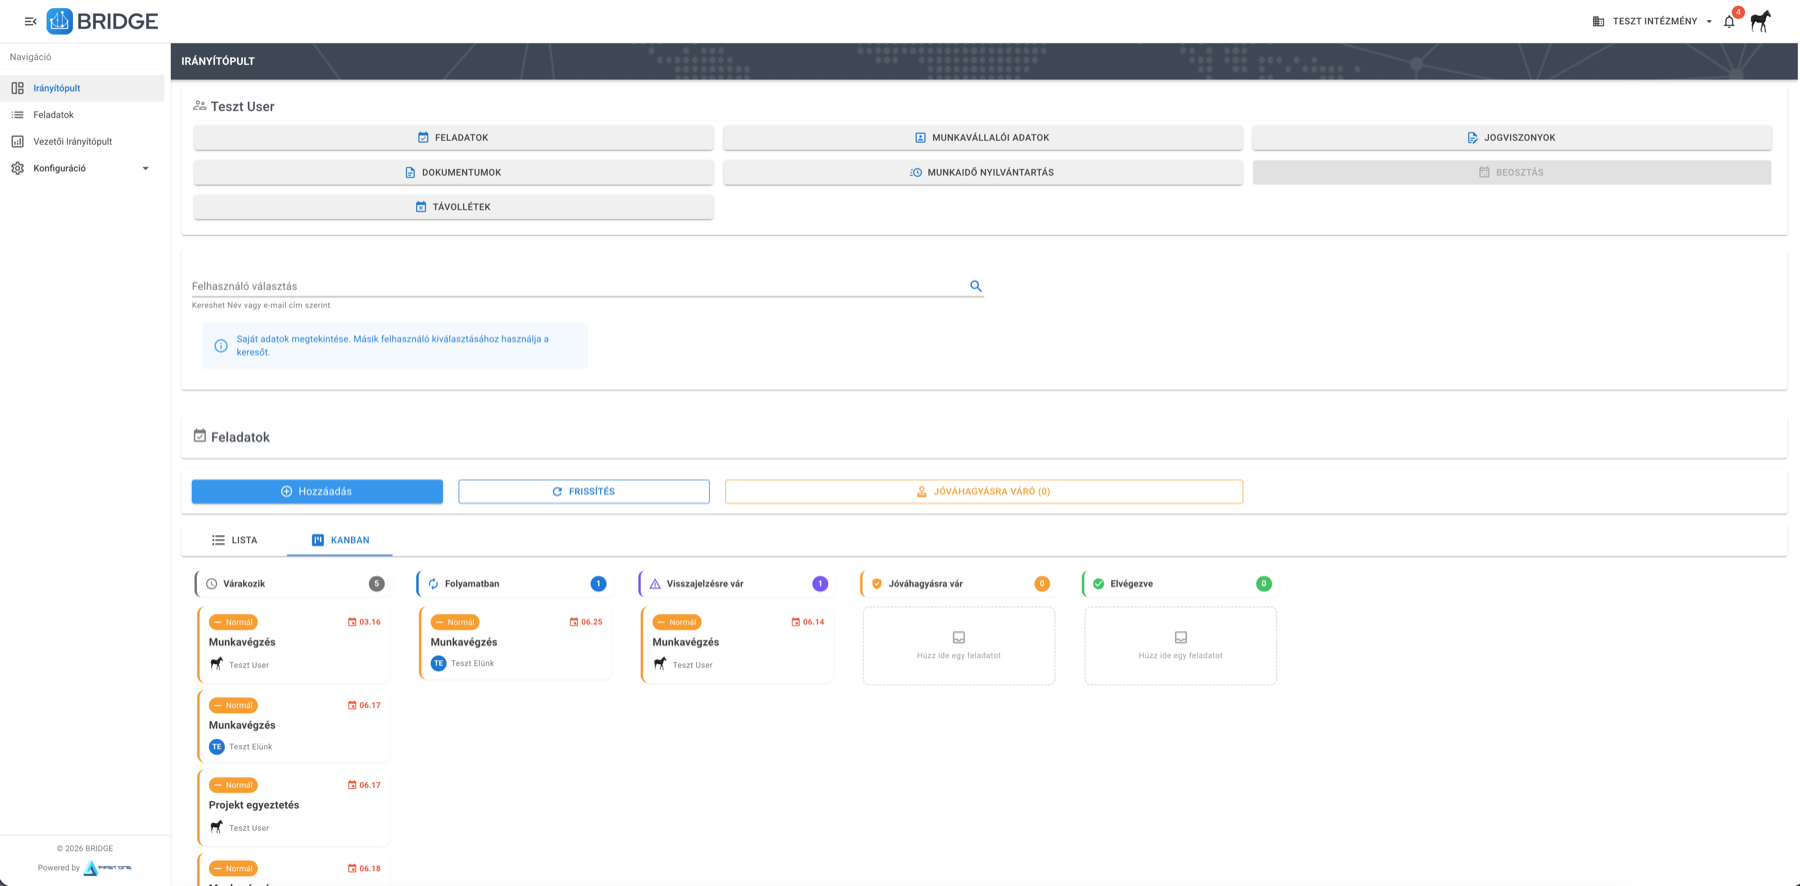Select the KANBAN tab
The width and height of the screenshot is (1800, 886).
340,540
